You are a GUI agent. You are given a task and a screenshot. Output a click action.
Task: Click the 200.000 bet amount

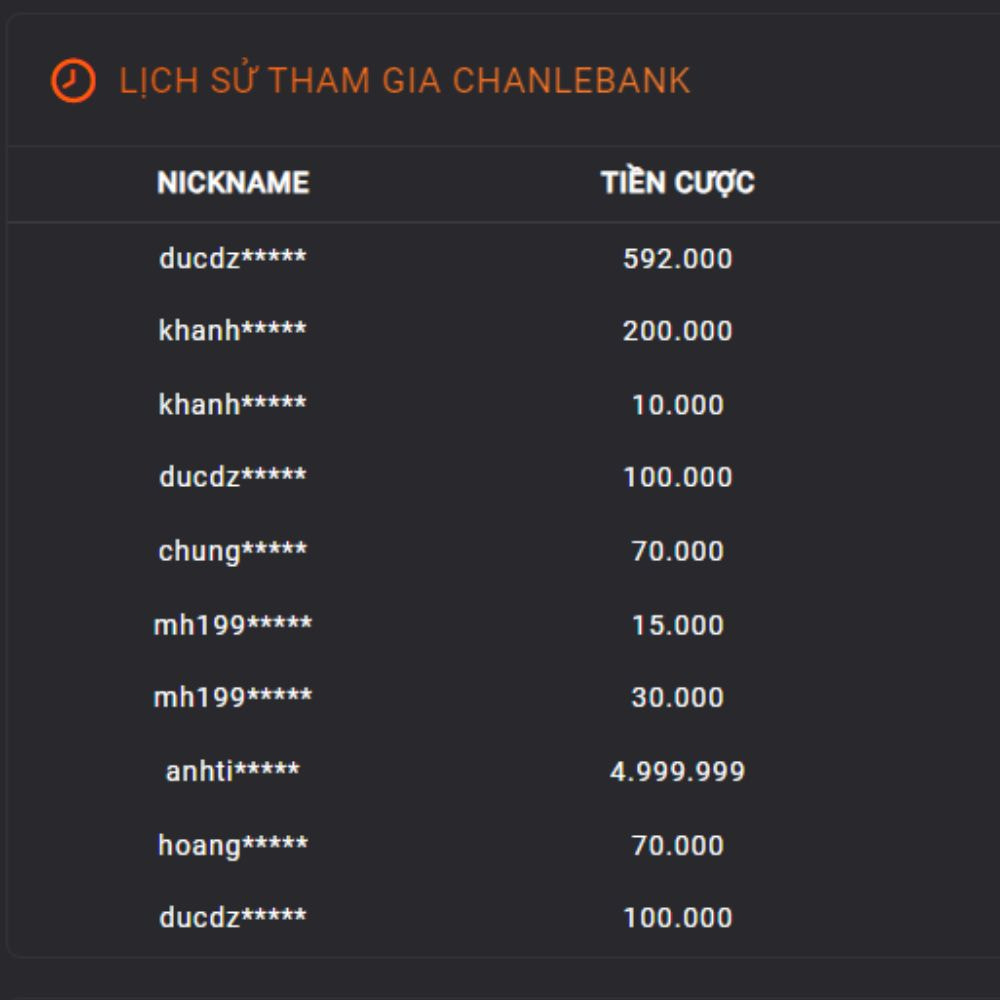677,331
